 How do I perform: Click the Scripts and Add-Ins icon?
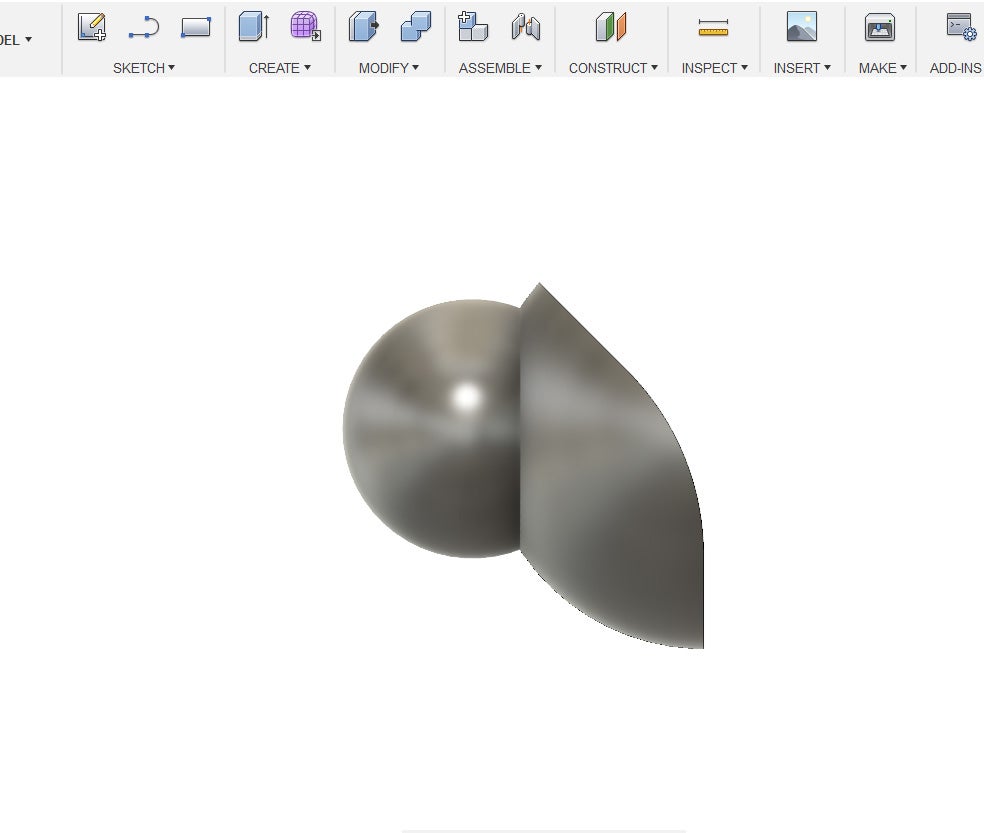coord(961,27)
